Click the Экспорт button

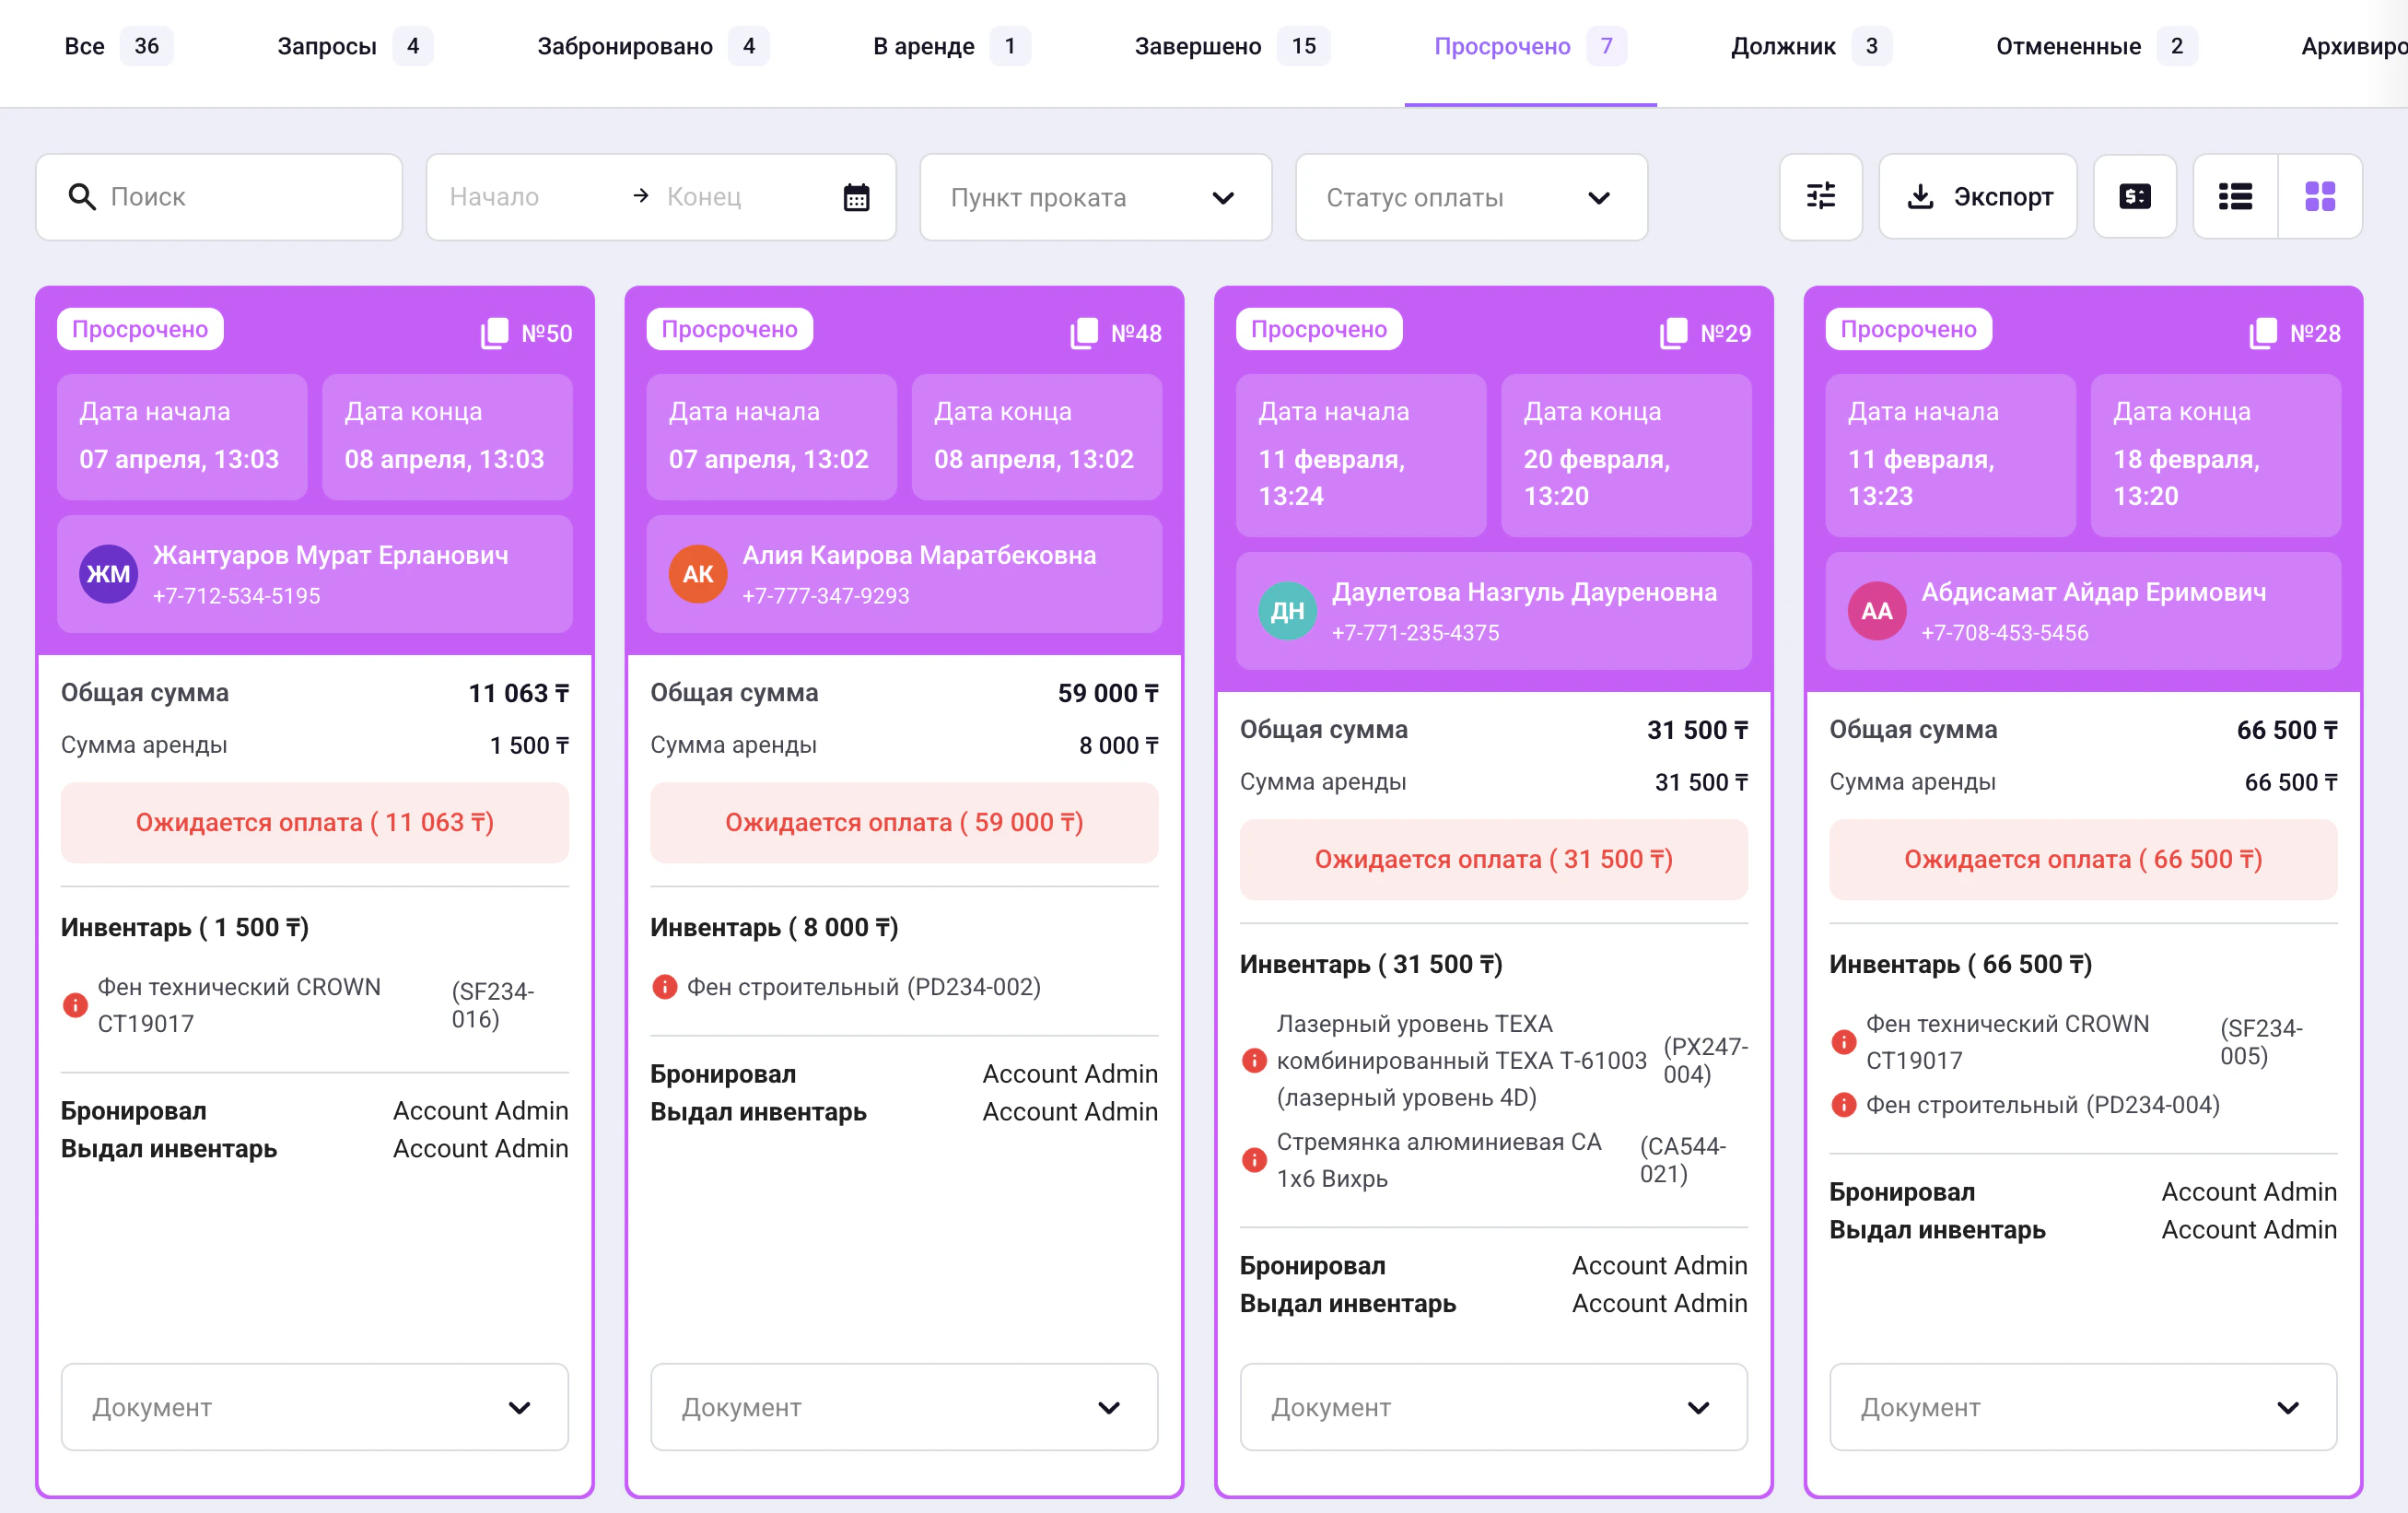click(x=1977, y=196)
